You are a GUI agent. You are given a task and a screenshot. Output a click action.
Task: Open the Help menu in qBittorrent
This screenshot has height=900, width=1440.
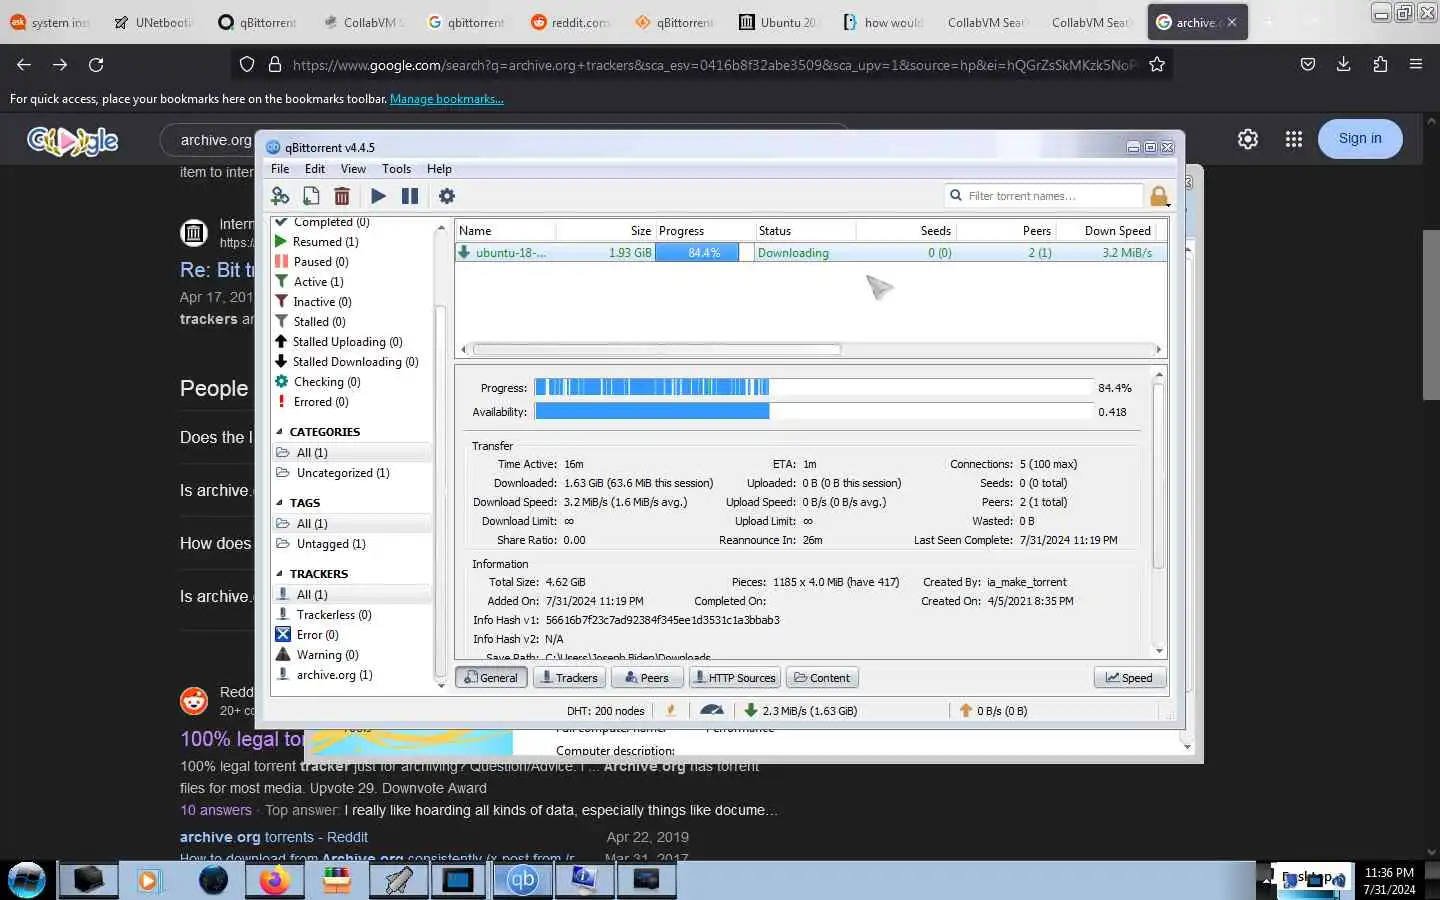click(x=439, y=169)
